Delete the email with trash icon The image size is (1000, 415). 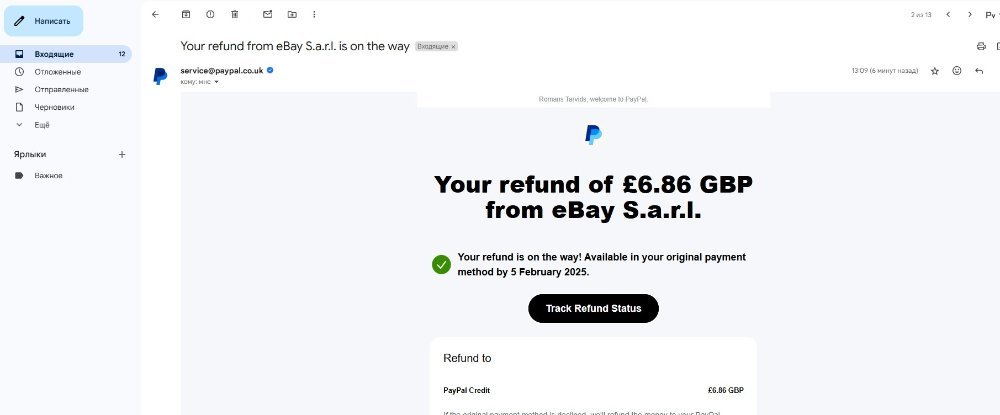pyautogui.click(x=234, y=15)
